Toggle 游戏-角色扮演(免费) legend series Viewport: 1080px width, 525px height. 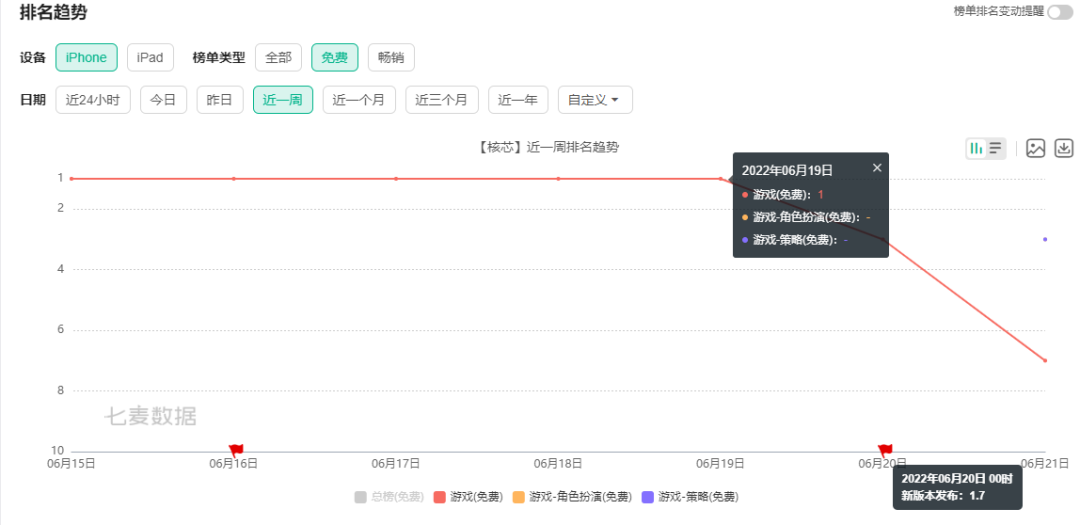pos(572,497)
